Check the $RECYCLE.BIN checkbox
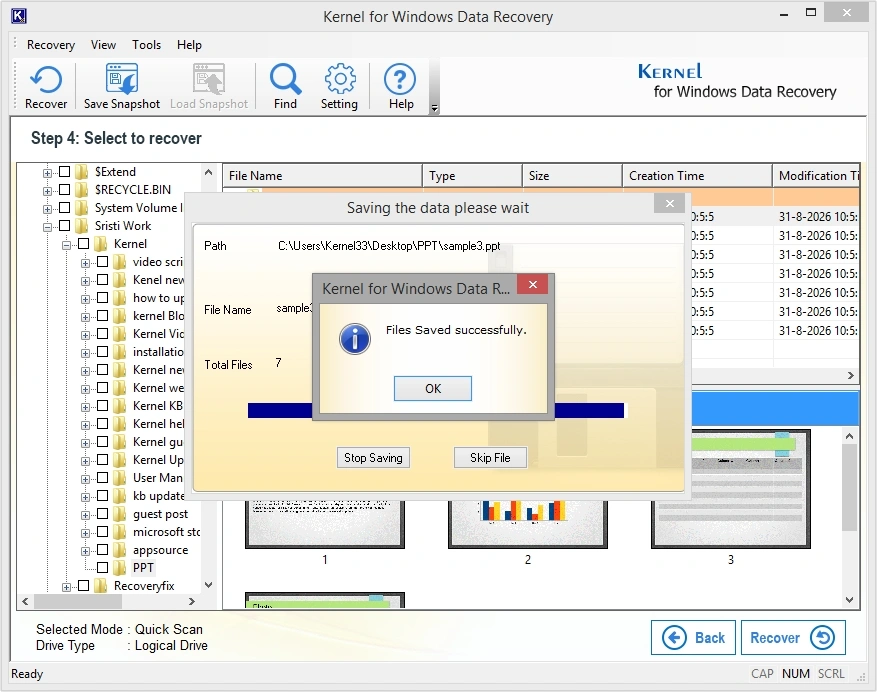877x692 pixels. click(65, 189)
